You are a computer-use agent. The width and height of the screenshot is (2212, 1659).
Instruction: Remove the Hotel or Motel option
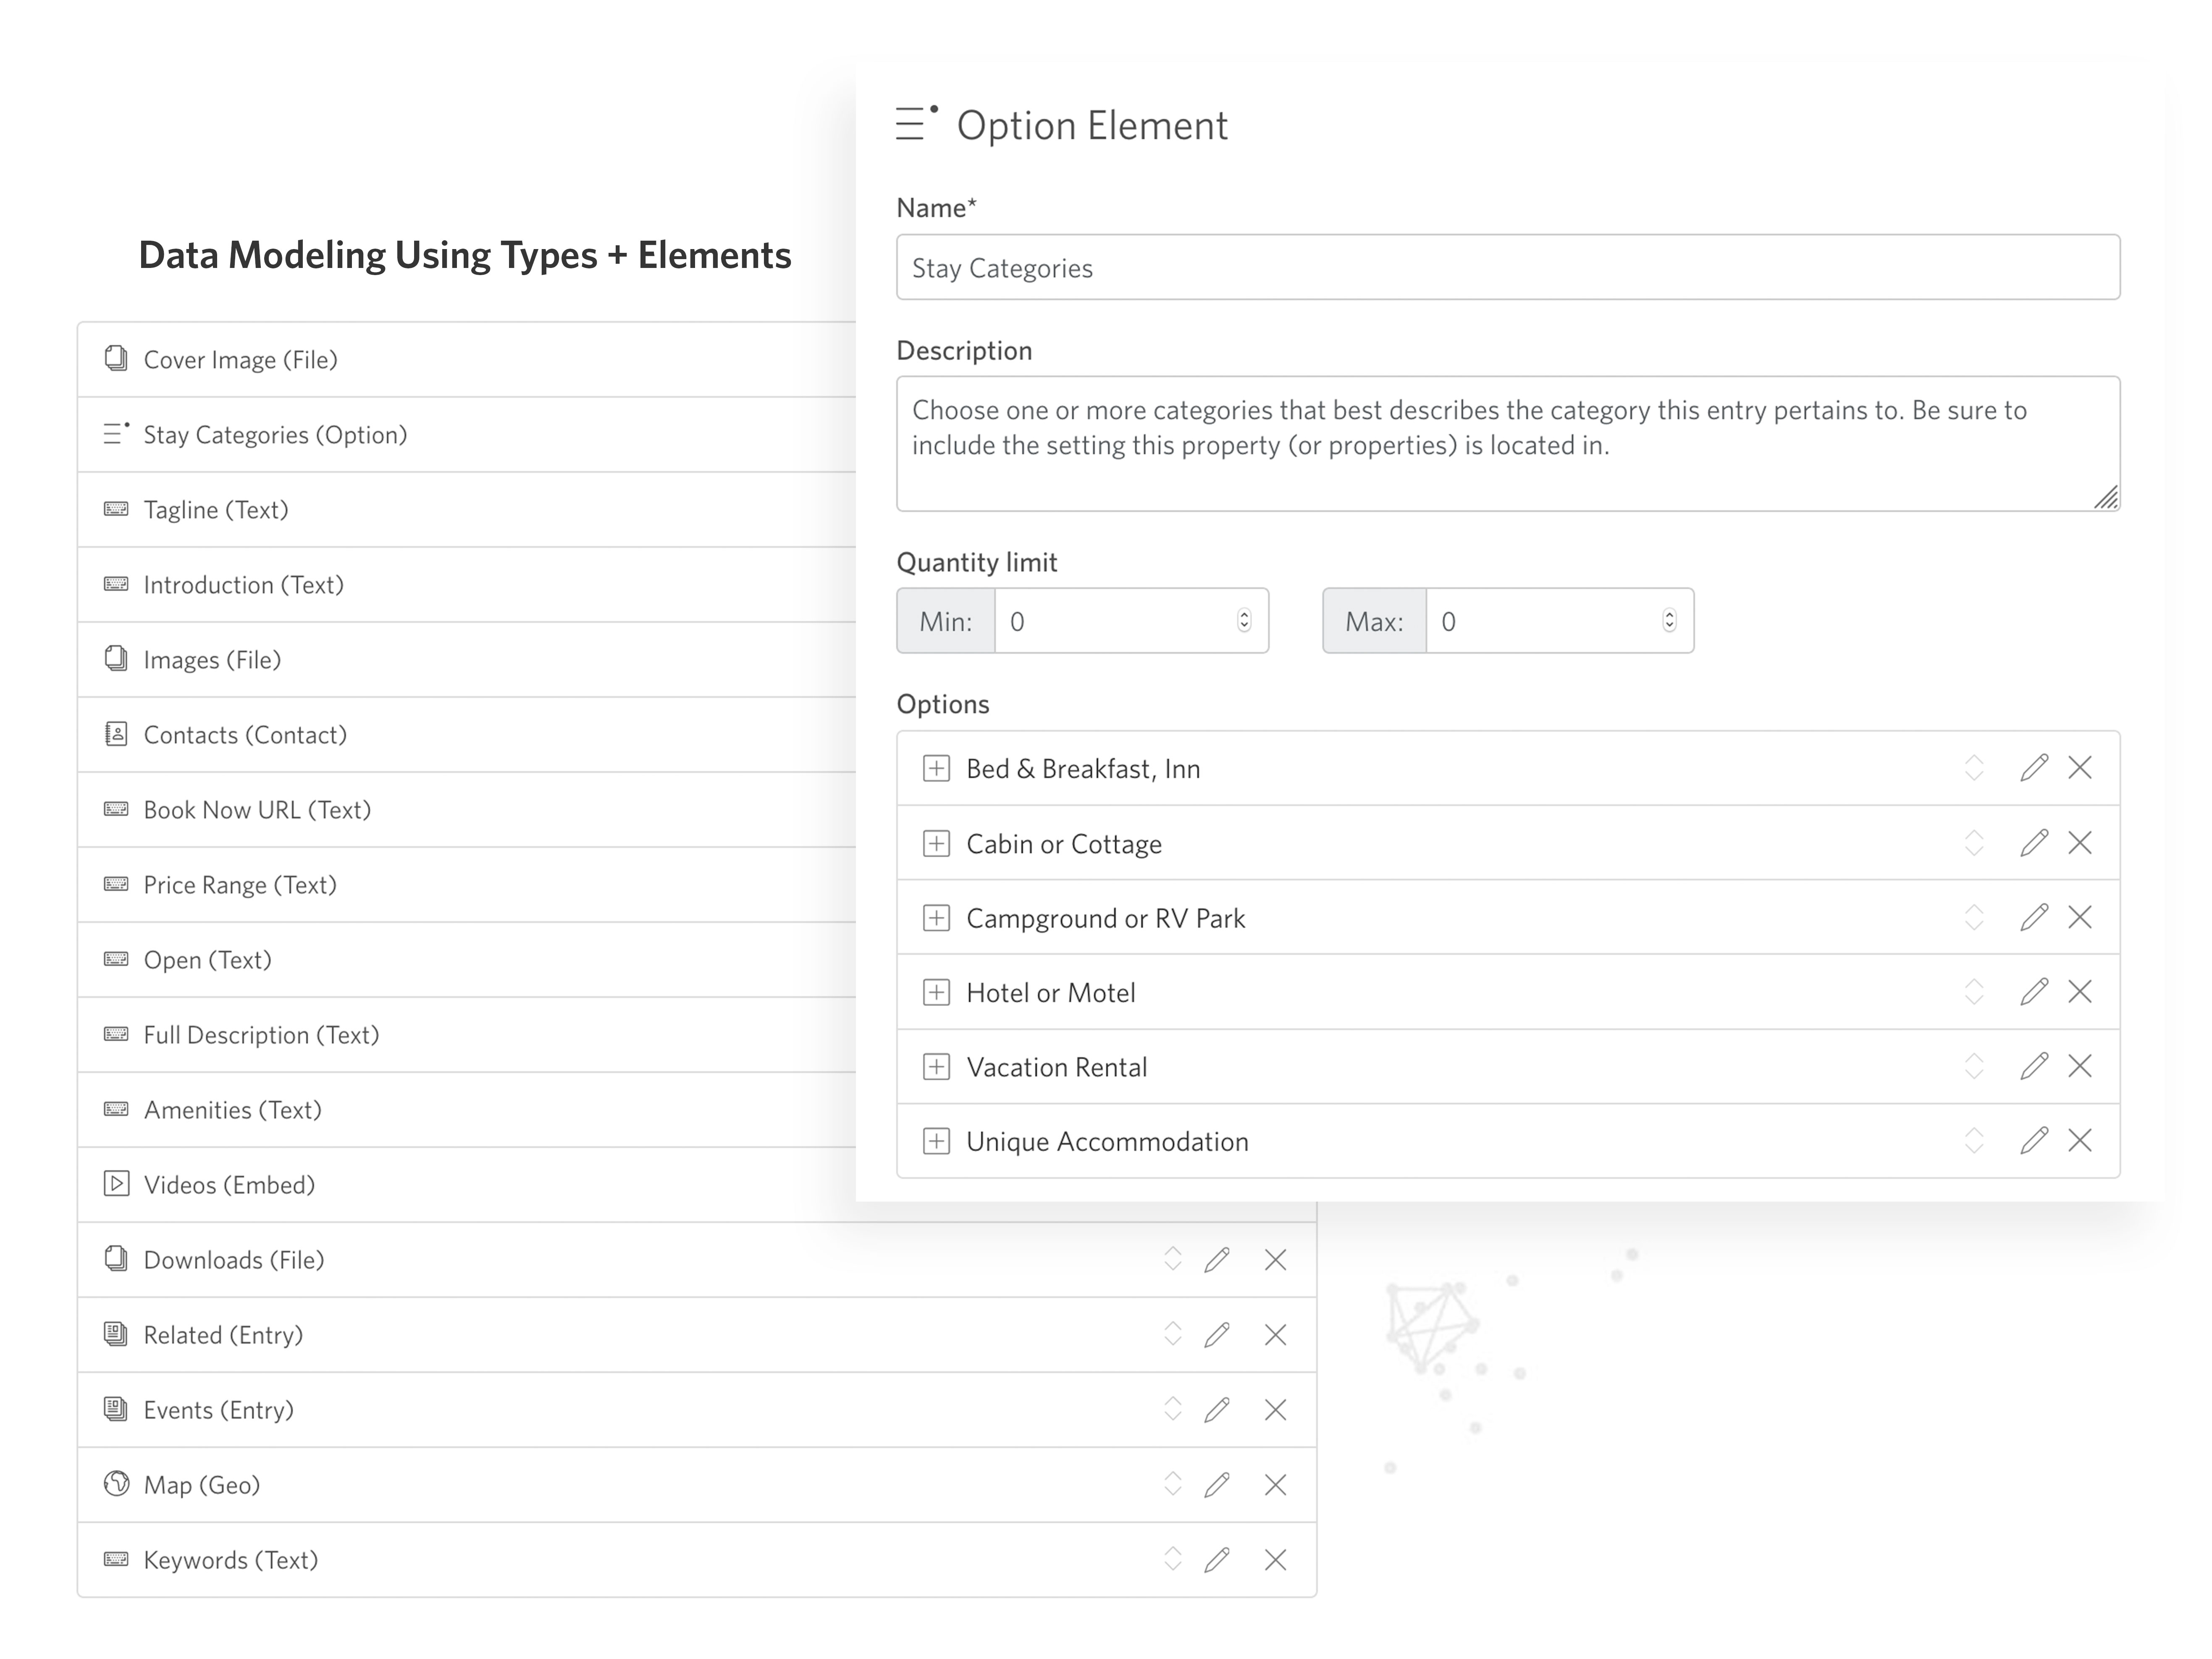(x=2080, y=992)
